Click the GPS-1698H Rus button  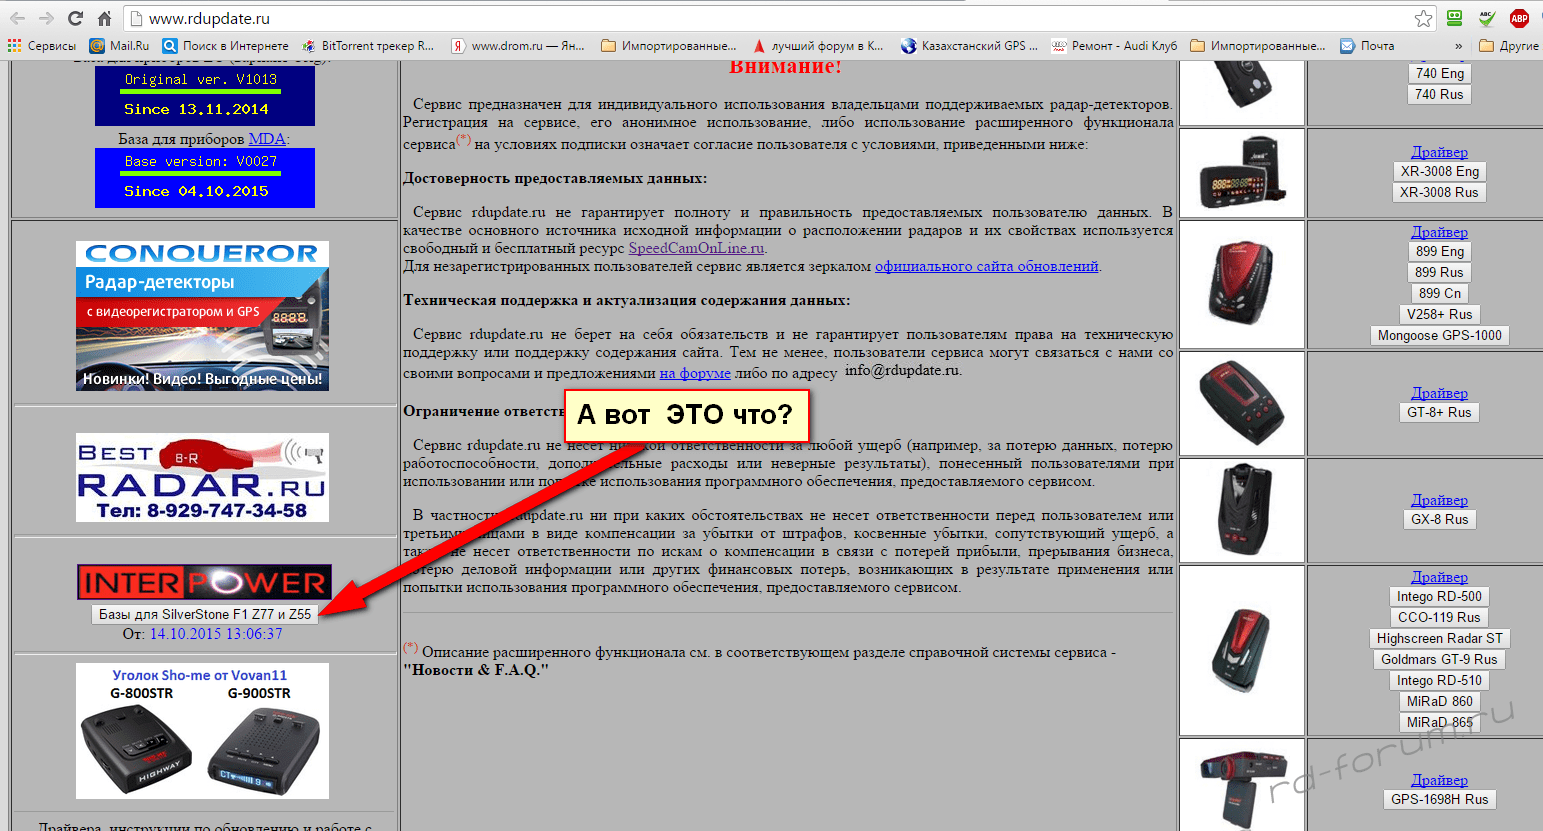1439,799
